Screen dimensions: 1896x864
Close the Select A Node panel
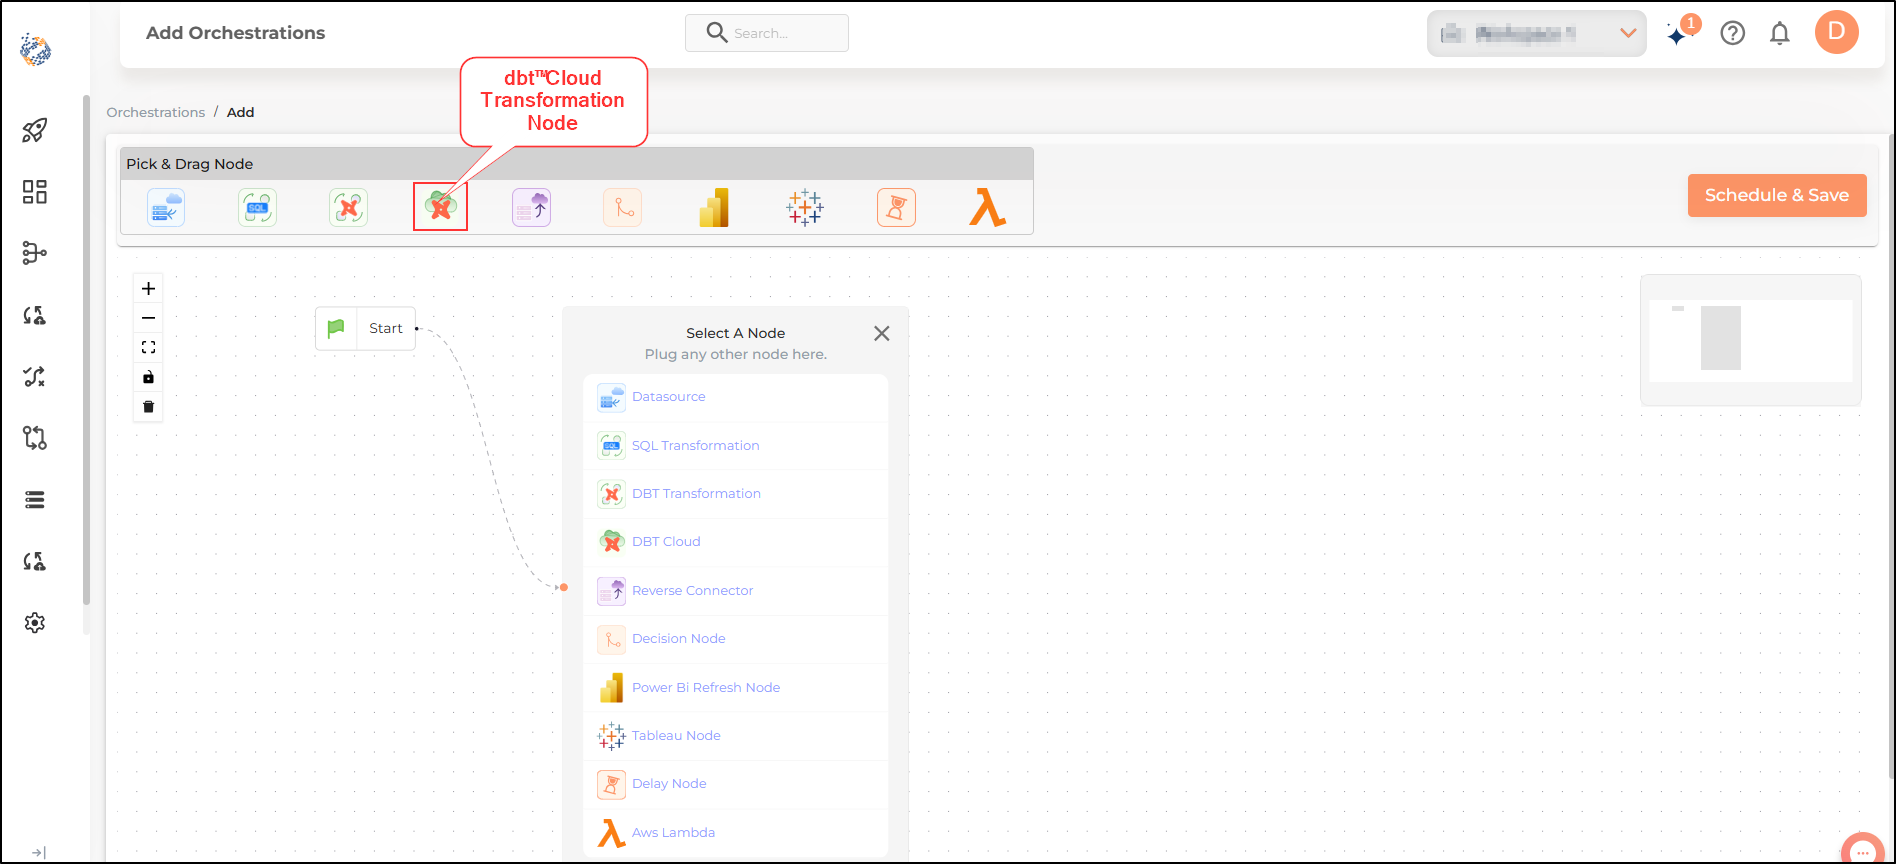click(881, 334)
